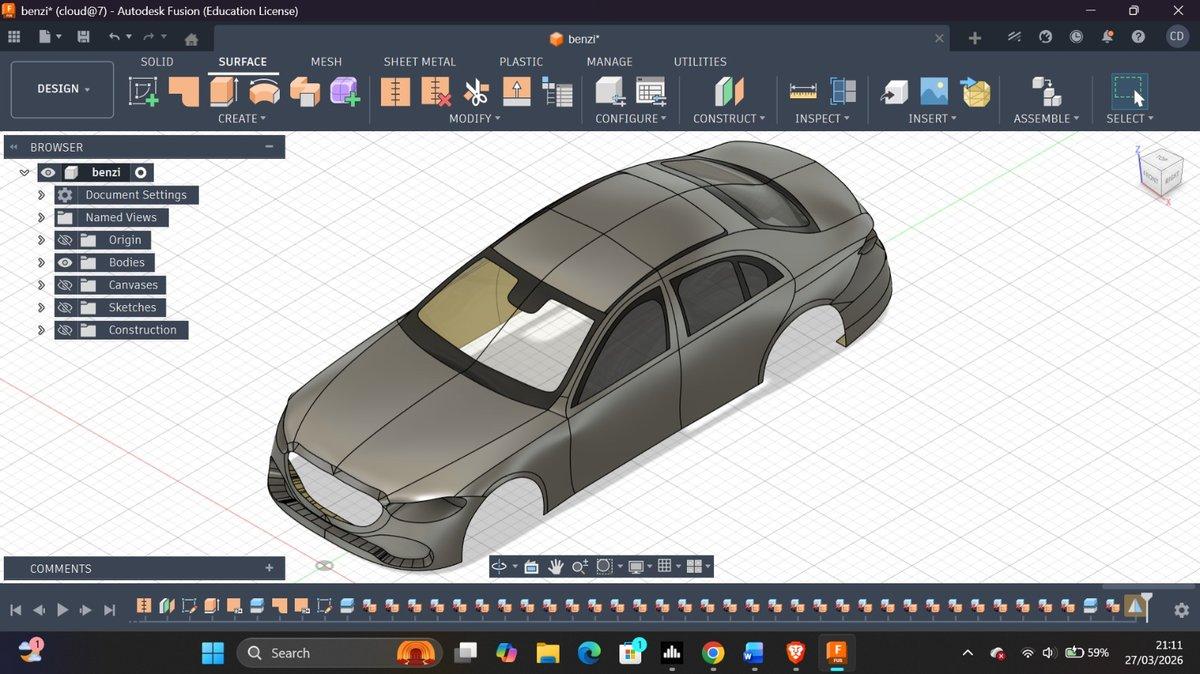Switch to the UTILITIES tab

700,61
